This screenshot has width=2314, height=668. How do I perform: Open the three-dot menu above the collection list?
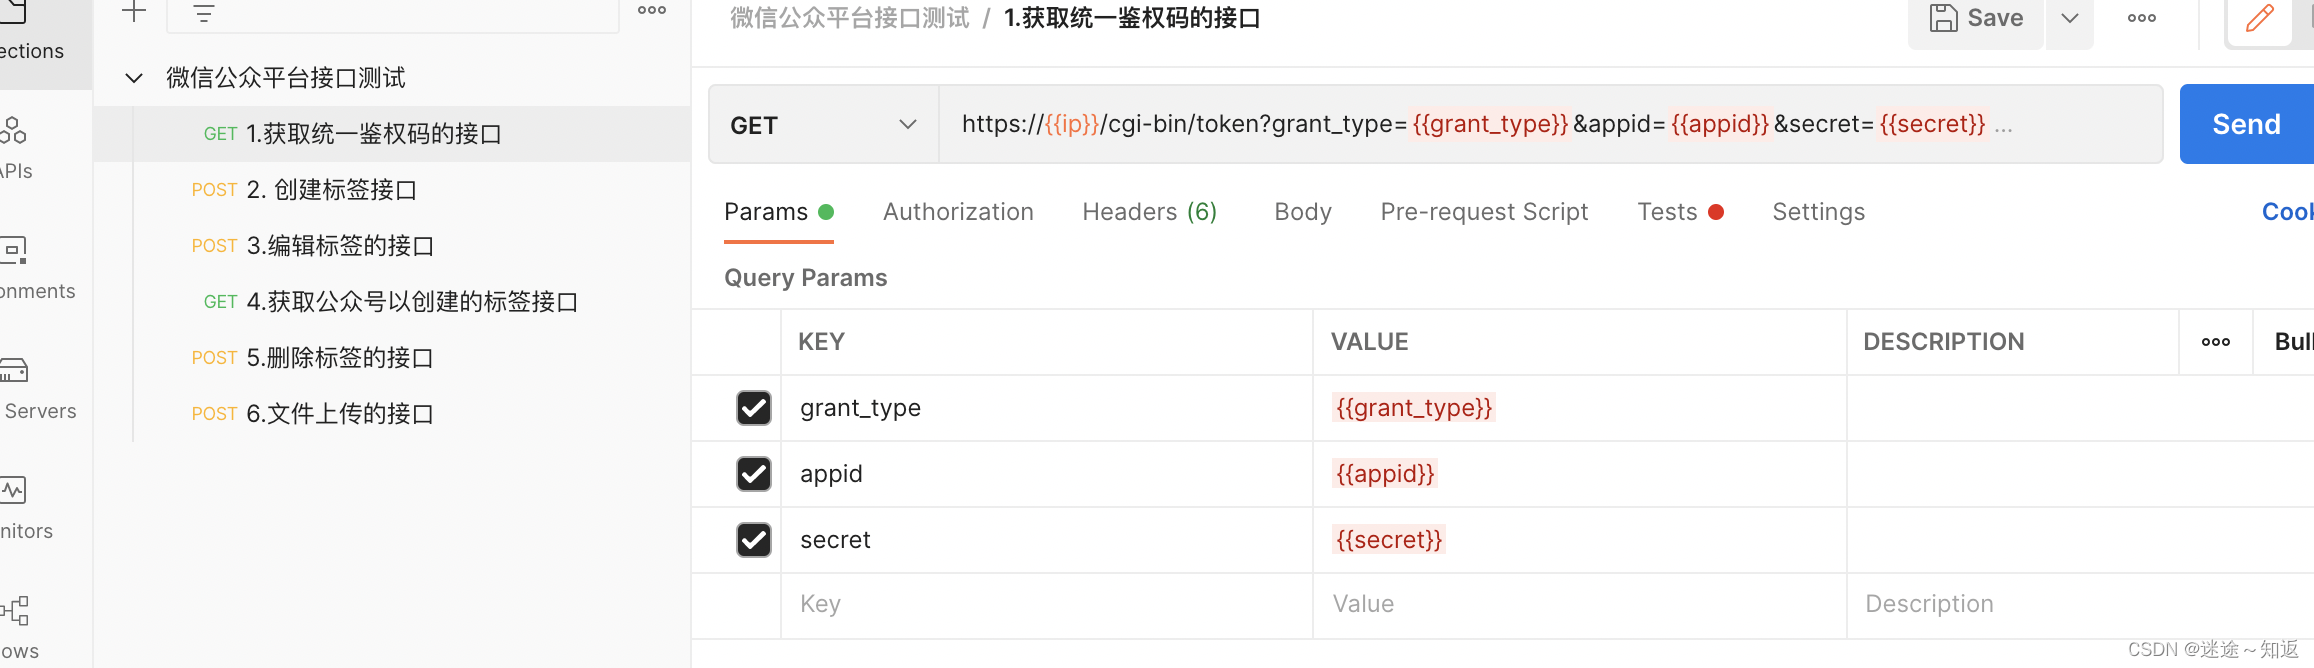(x=652, y=10)
